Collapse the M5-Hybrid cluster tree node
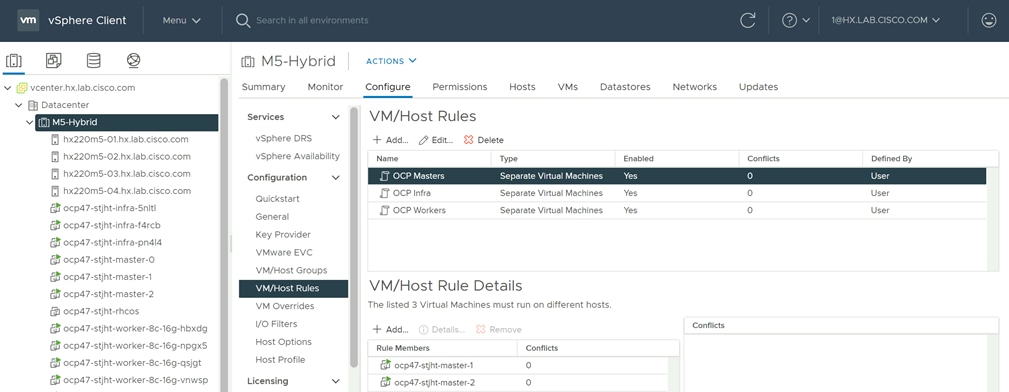The height and width of the screenshot is (392, 1009). pos(30,122)
